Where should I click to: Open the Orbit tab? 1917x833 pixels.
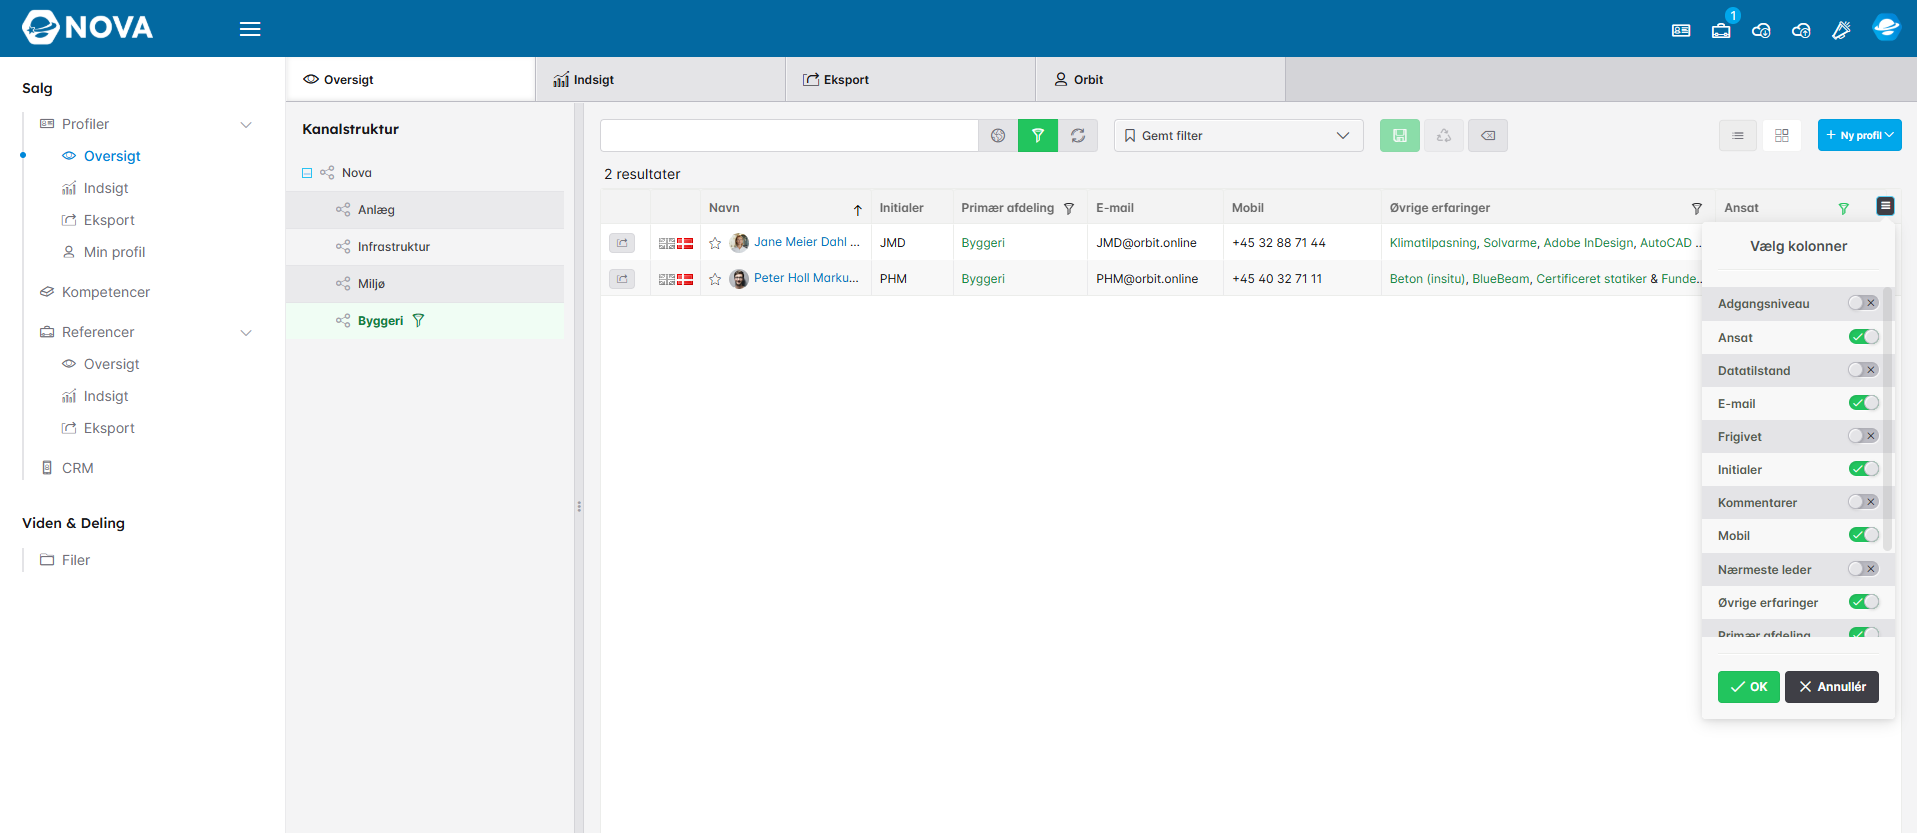pos(1160,79)
